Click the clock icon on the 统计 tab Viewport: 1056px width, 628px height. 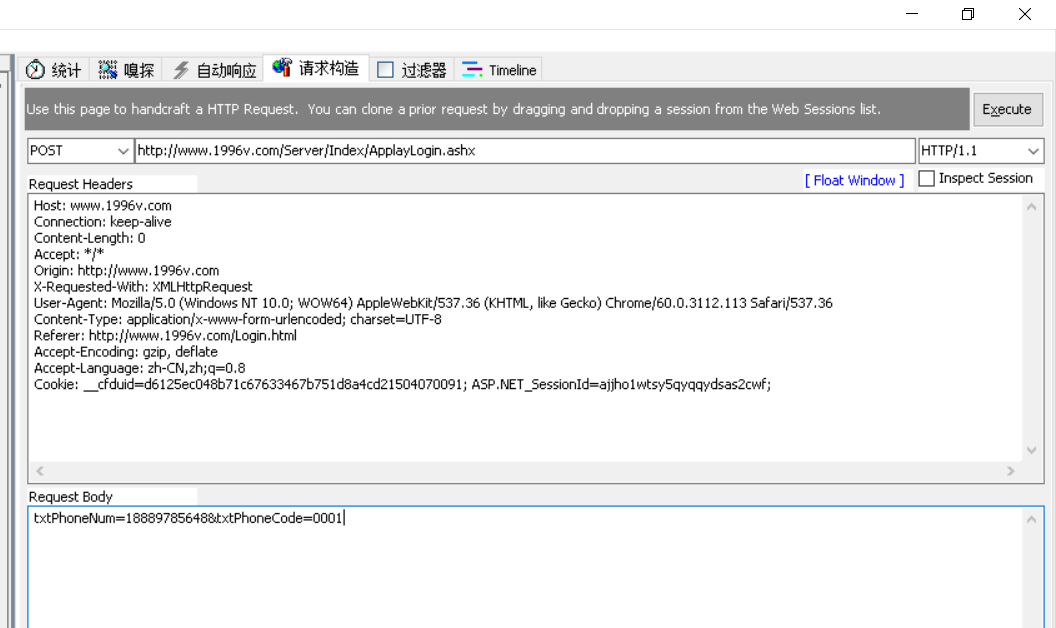(x=36, y=70)
